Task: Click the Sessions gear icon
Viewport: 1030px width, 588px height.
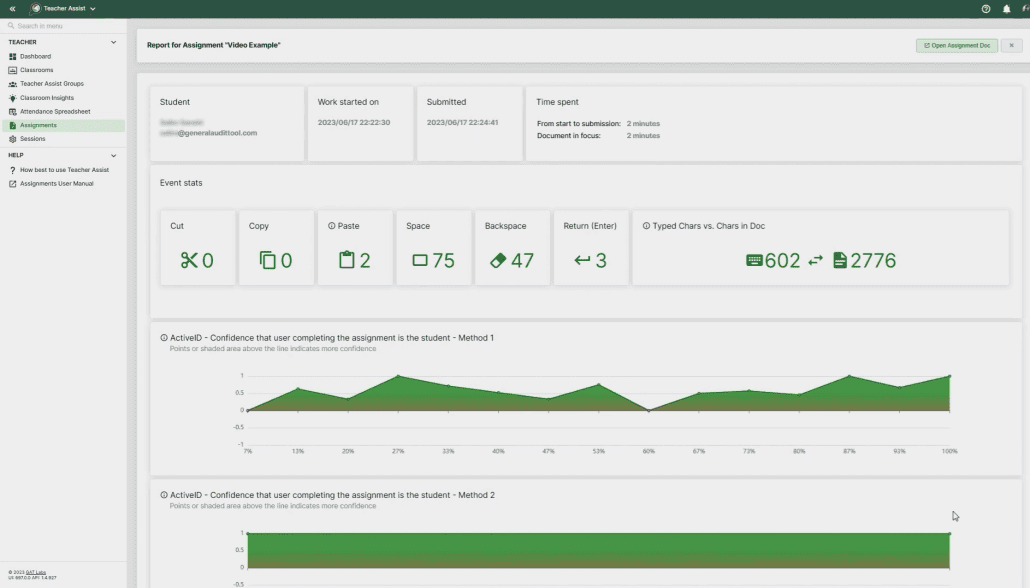Action: [x=12, y=139]
